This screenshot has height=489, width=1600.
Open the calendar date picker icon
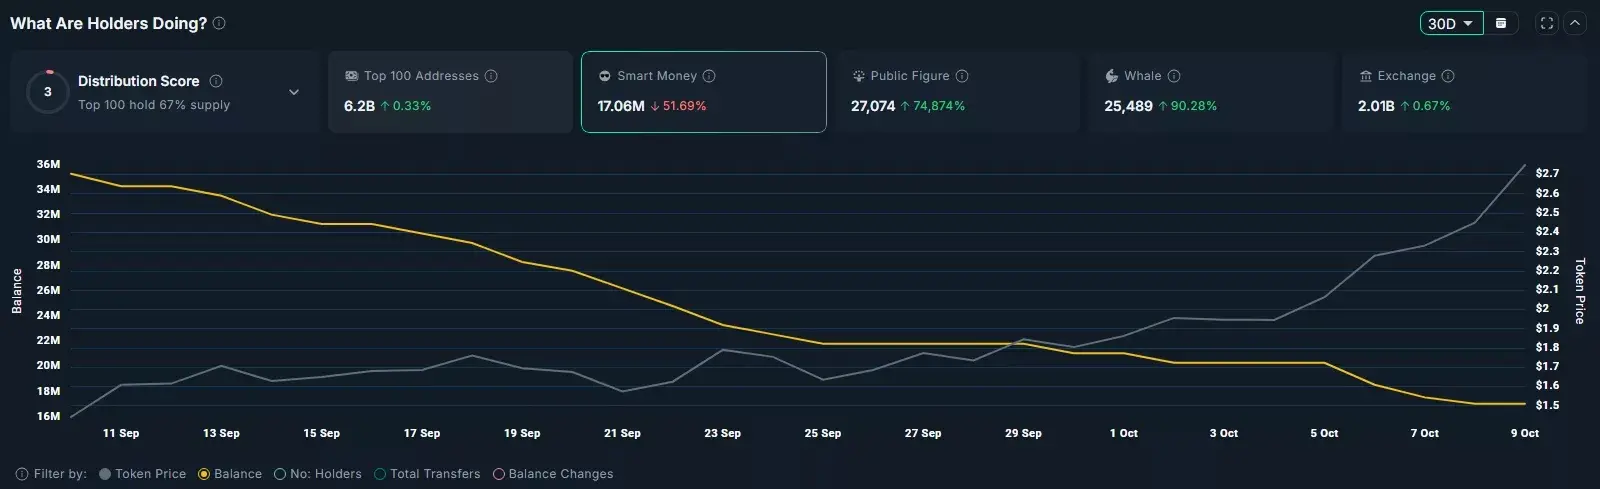point(1501,23)
